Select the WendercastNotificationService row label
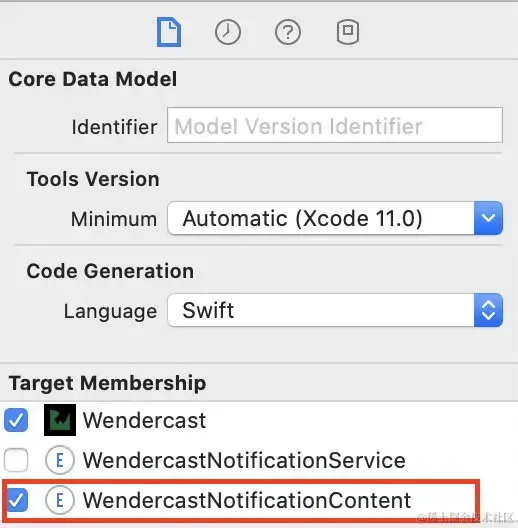Viewport: 518px width, 528px height. point(244,460)
